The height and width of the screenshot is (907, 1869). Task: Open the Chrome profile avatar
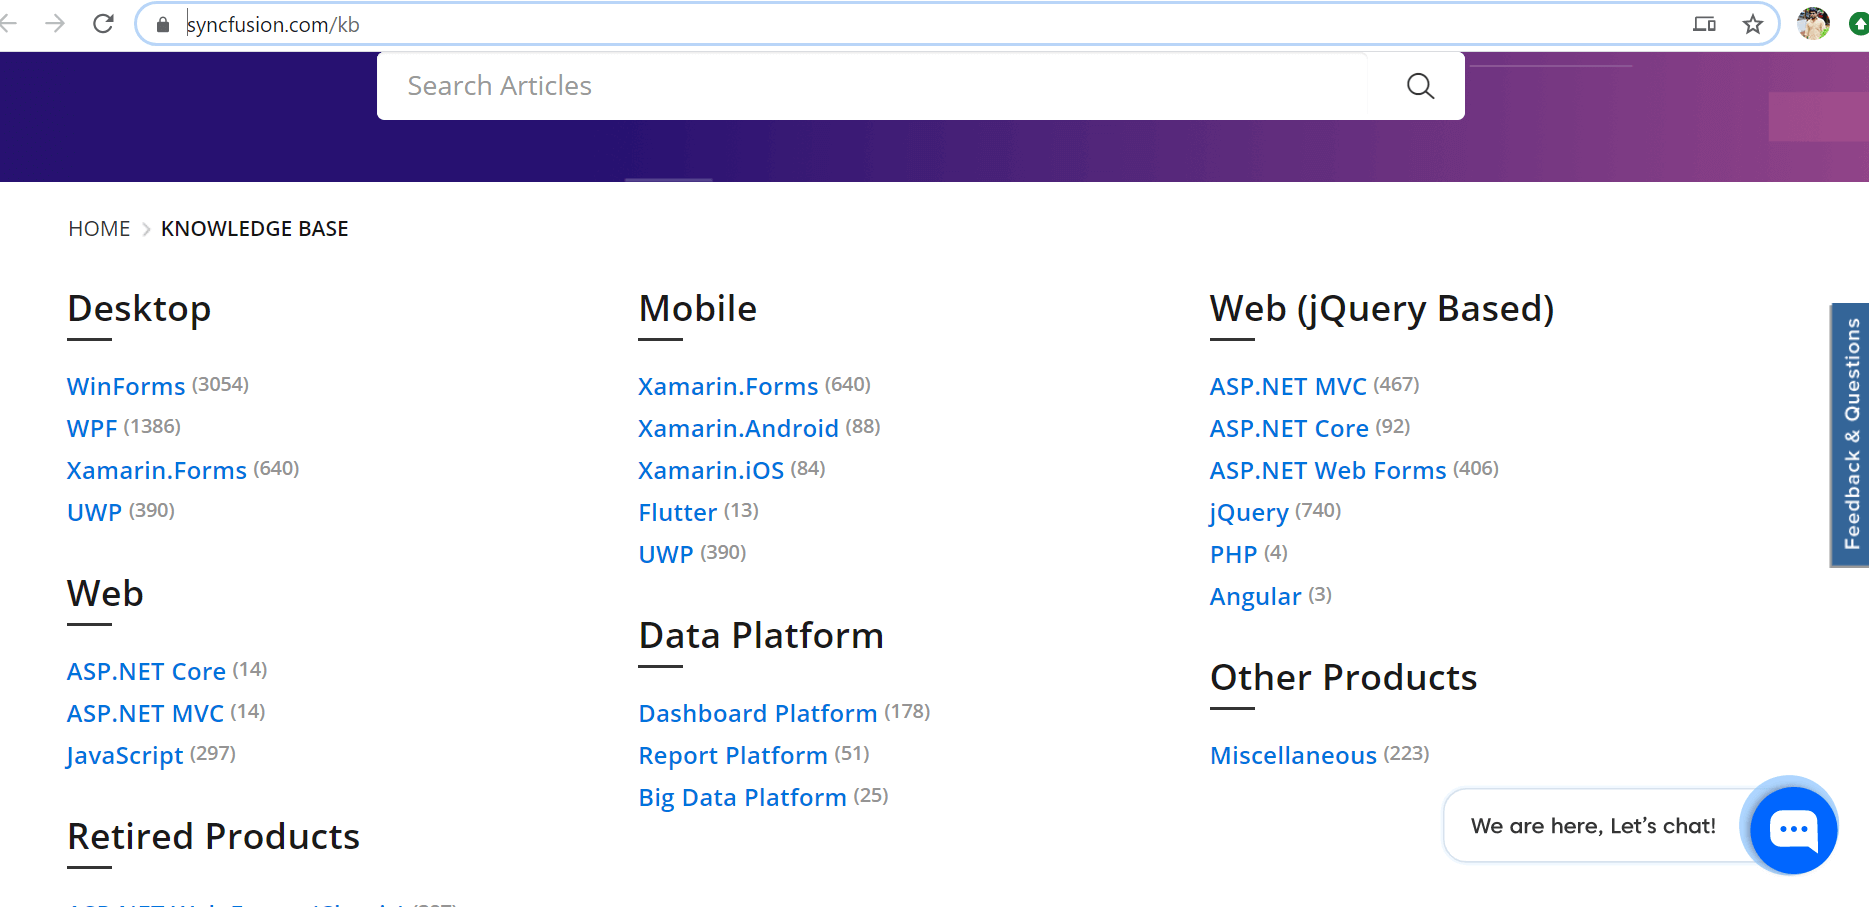click(1813, 24)
